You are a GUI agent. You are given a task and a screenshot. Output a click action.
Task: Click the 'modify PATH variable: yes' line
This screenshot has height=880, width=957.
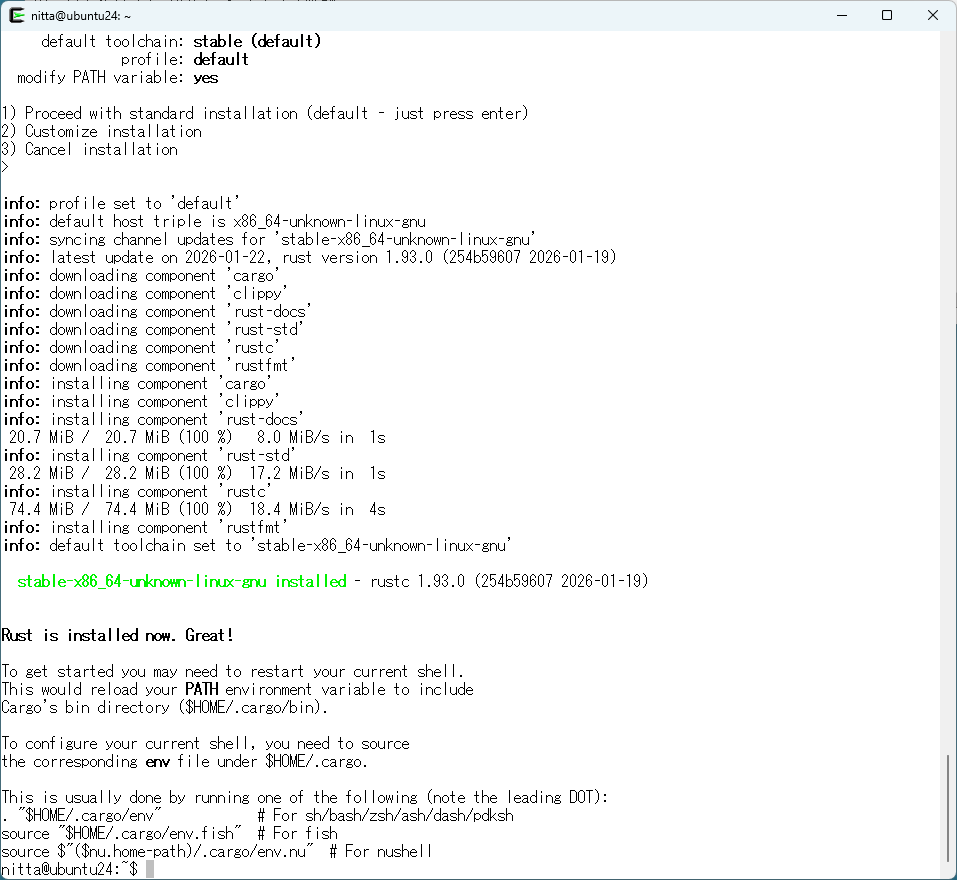118,78
